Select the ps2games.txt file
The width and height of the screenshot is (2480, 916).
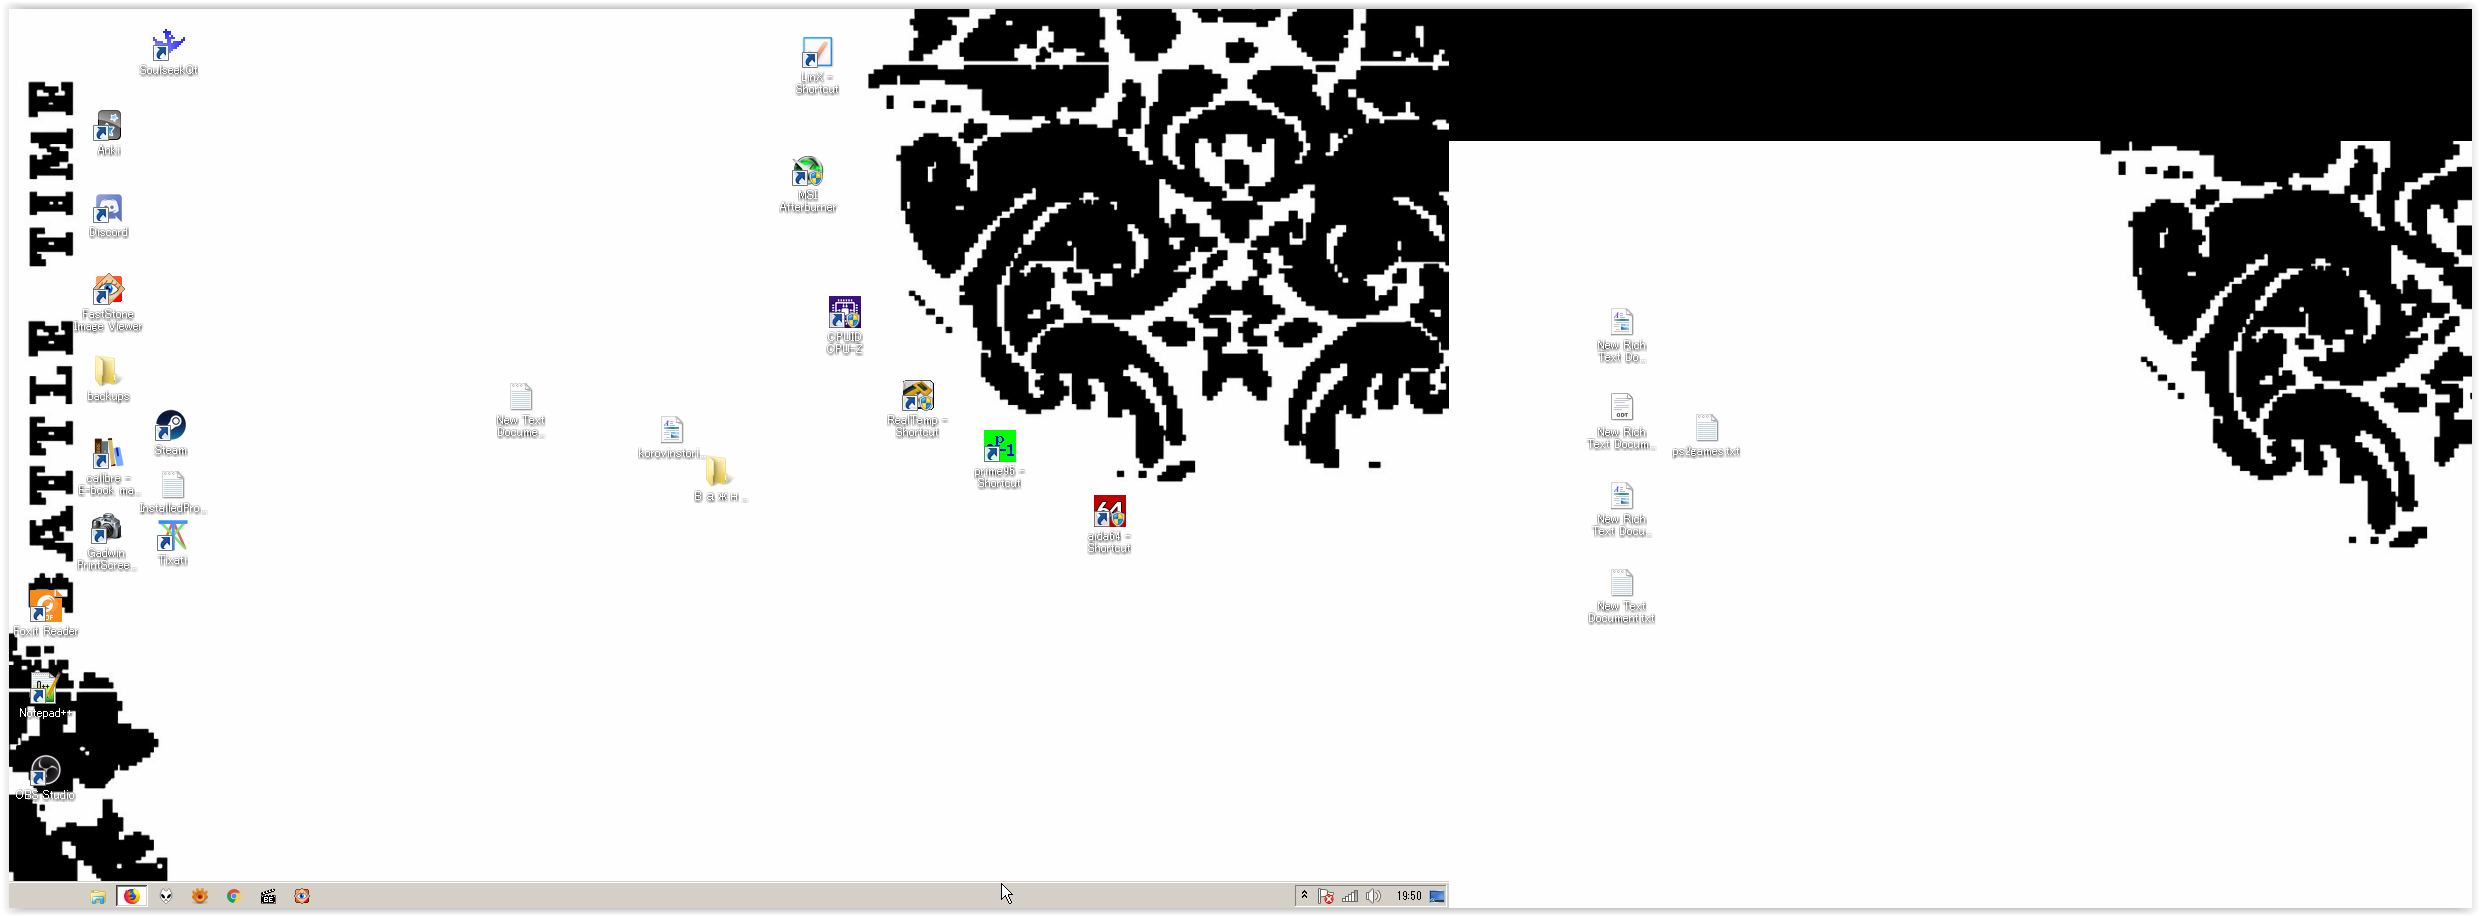point(1706,430)
